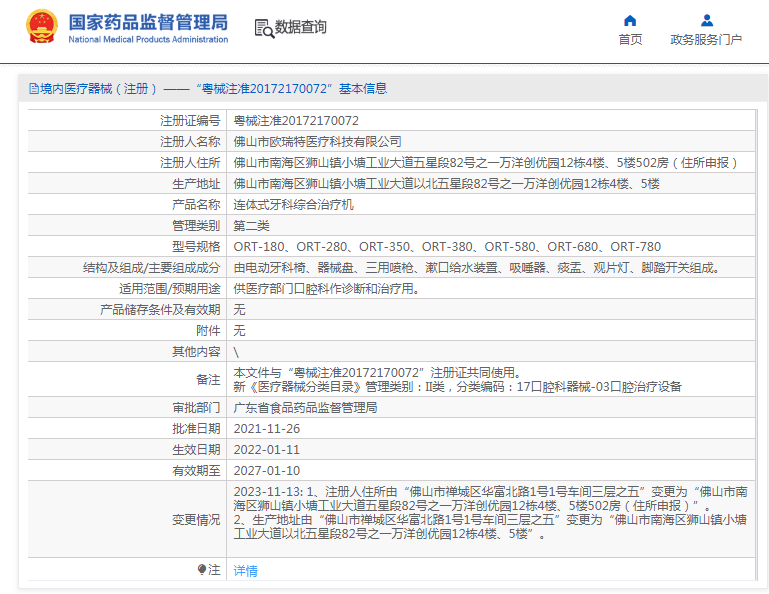Click the 首页 house icon
769x594 pixels.
pos(630,21)
